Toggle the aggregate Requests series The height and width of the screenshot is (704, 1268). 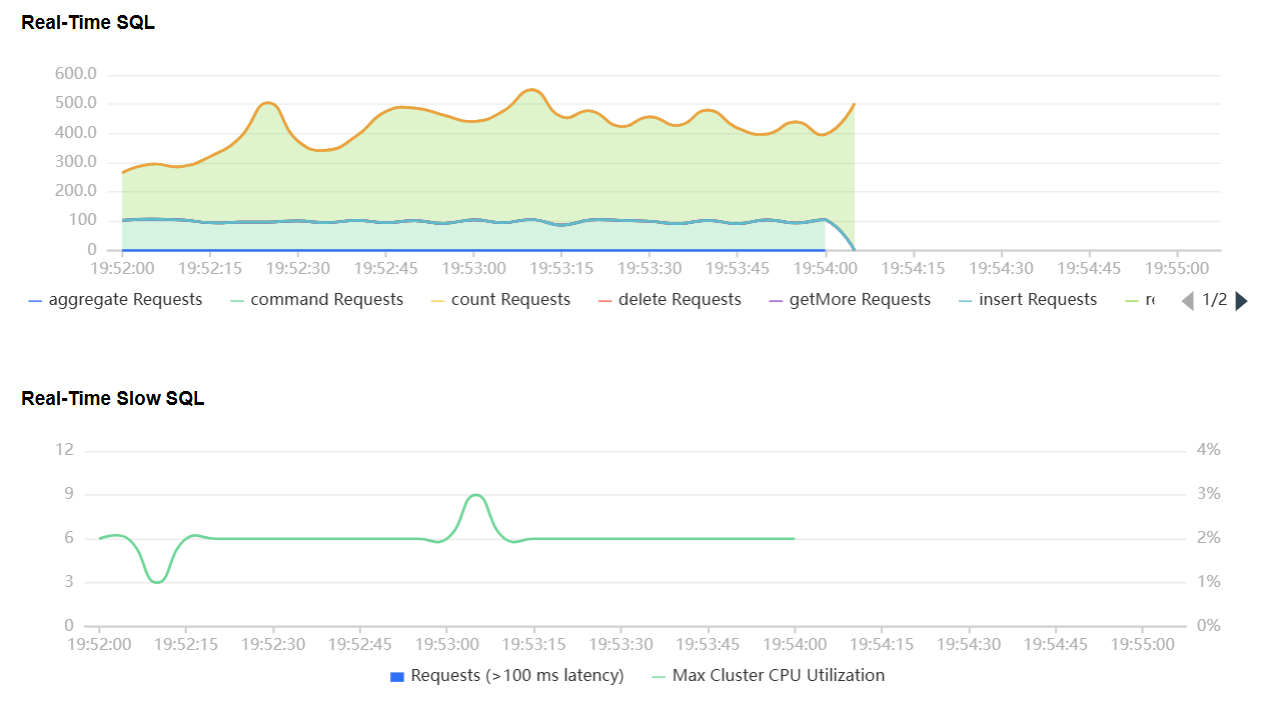115,300
